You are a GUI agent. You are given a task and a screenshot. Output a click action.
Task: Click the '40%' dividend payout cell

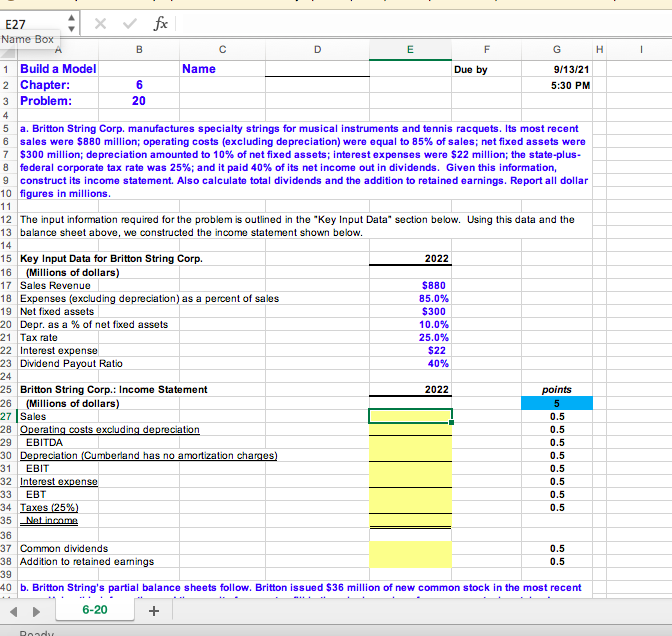click(410, 363)
